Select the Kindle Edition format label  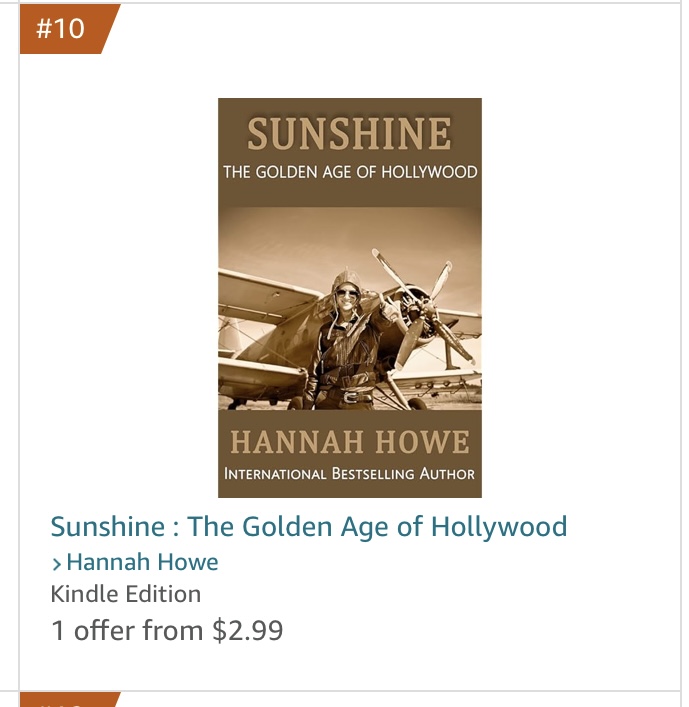point(125,594)
